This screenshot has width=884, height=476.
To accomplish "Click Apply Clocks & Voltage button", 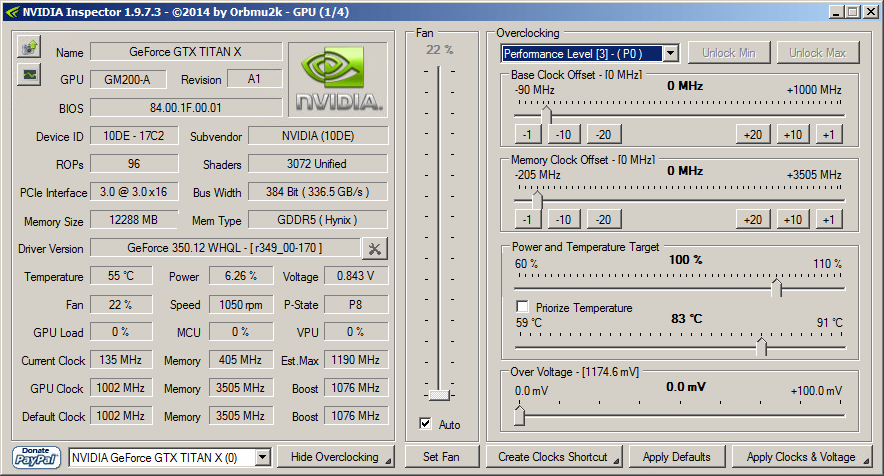I will pyautogui.click(x=801, y=457).
